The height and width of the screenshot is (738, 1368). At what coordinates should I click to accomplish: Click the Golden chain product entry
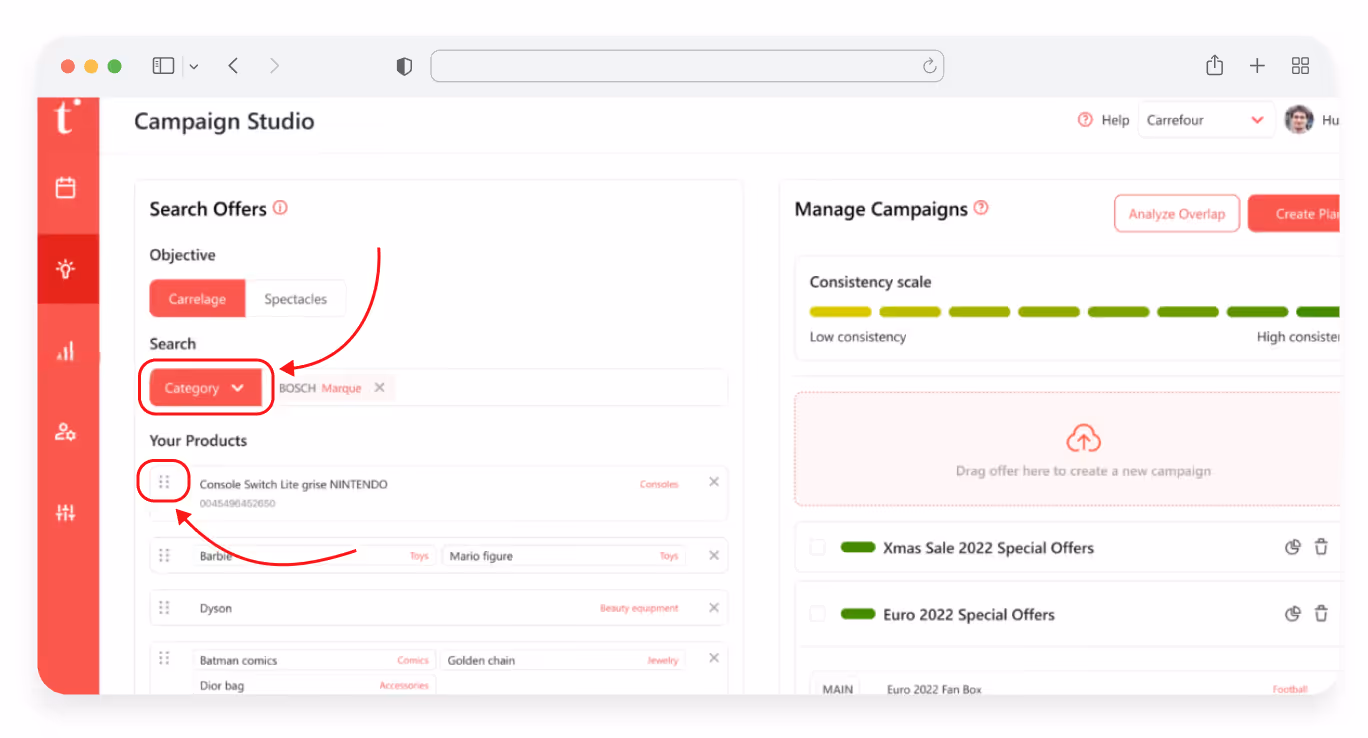563,660
